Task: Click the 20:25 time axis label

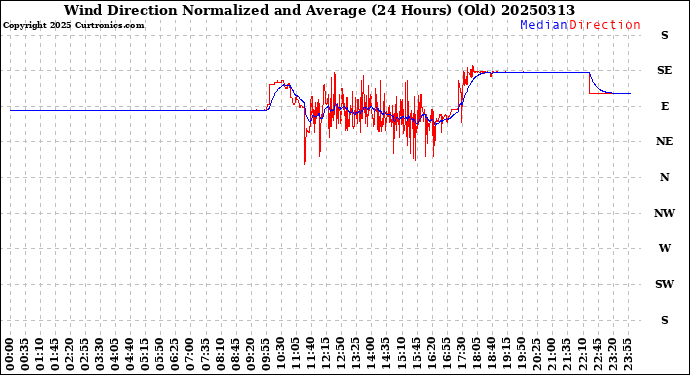Action: point(536,354)
